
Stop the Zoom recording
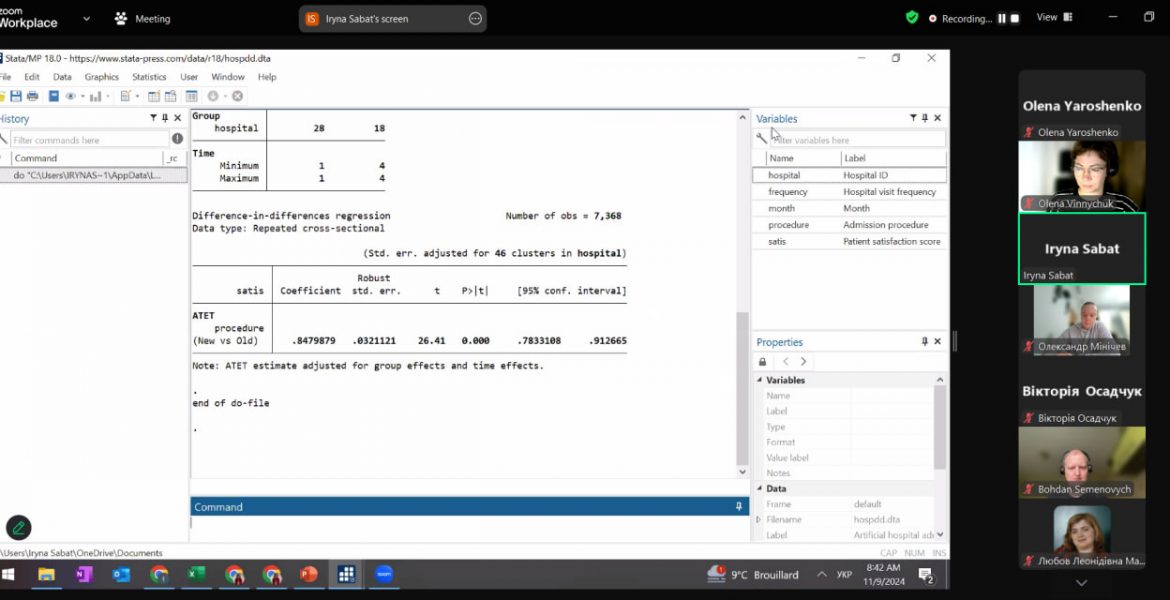coord(1015,19)
